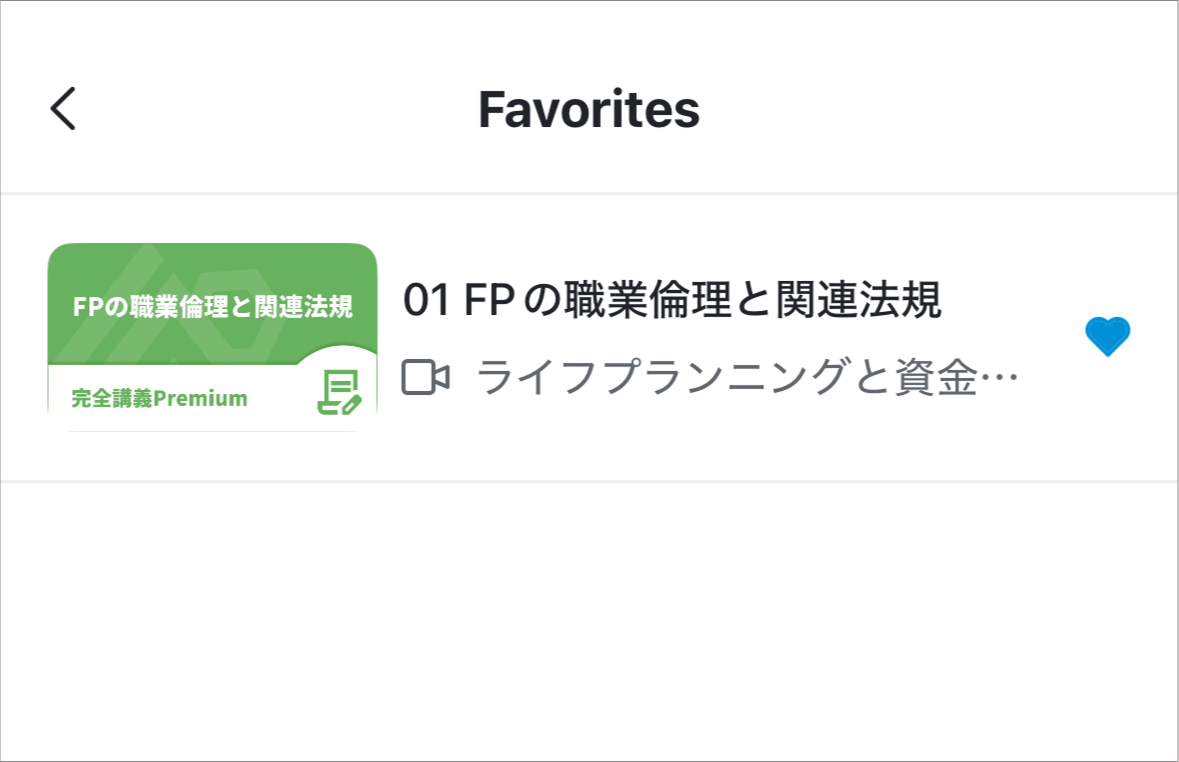Remove 01 FPの職業倫理 from favorites via the heart
This screenshot has width=1179, height=762.
tap(1108, 336)
